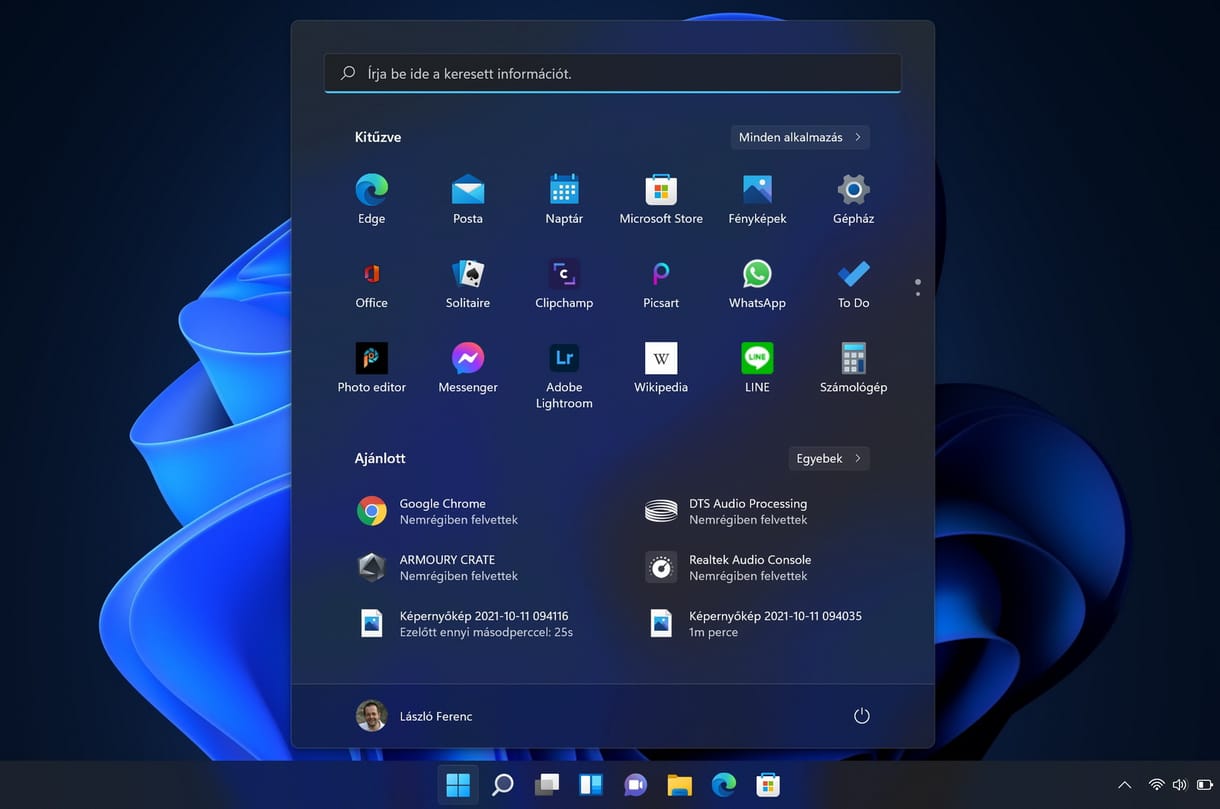Viewport: 1220px width, 809px height.
Task: Launch the Fényképek photos app
Action: 757,199
